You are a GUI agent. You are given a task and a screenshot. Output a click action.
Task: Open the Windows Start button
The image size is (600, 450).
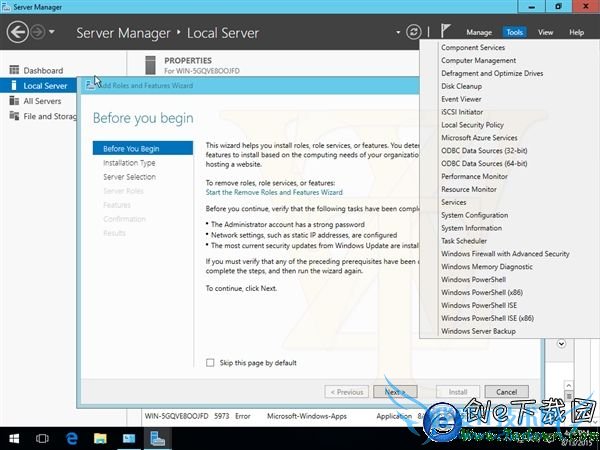14,438
